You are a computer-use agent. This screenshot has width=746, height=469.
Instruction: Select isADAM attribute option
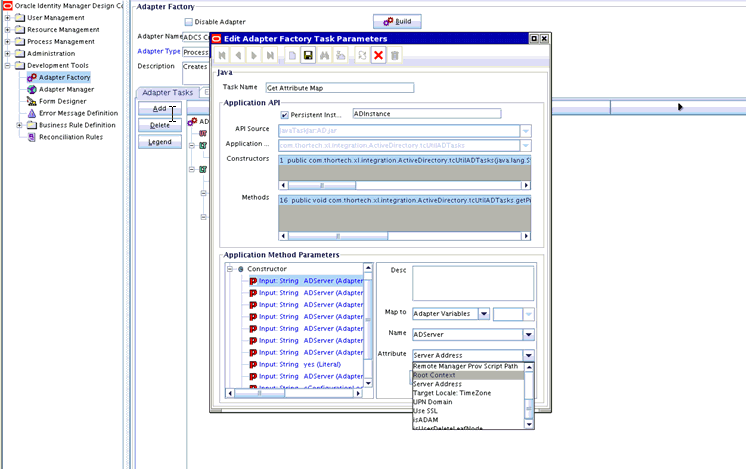click(468, 420)
